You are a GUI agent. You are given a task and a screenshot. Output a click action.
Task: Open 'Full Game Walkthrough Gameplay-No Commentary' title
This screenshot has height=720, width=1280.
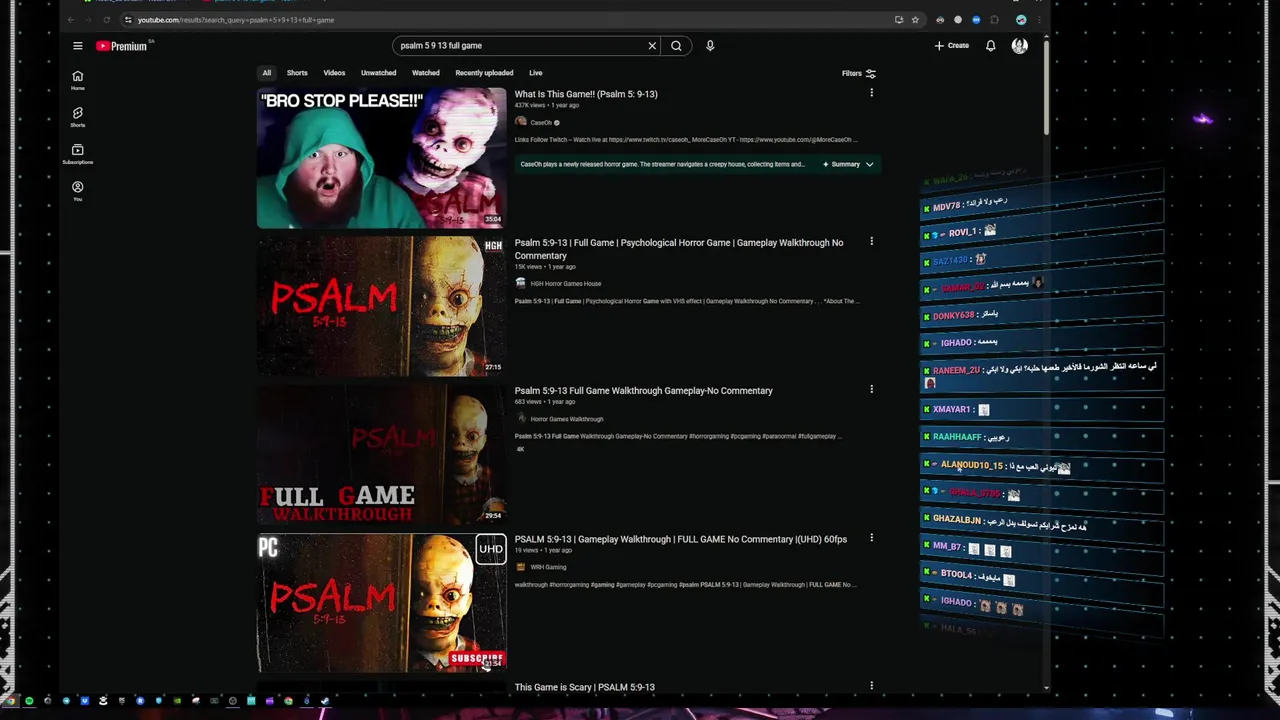pos(643,391)
